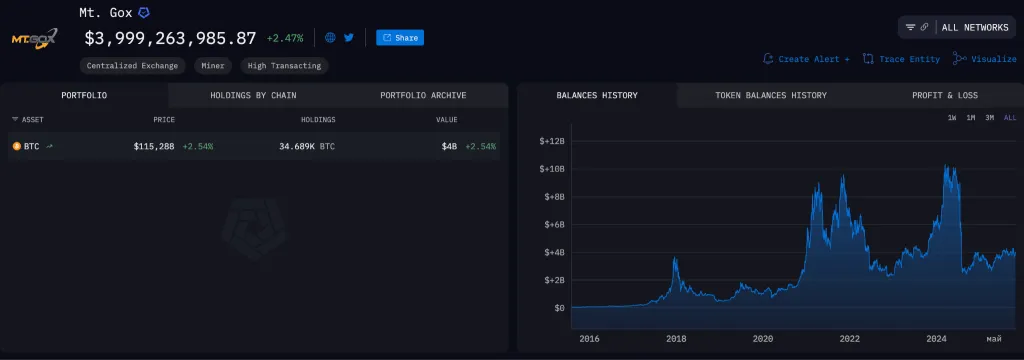Click the Trace Entity icon
1024x360 pixels.
[x=868, y=59]
